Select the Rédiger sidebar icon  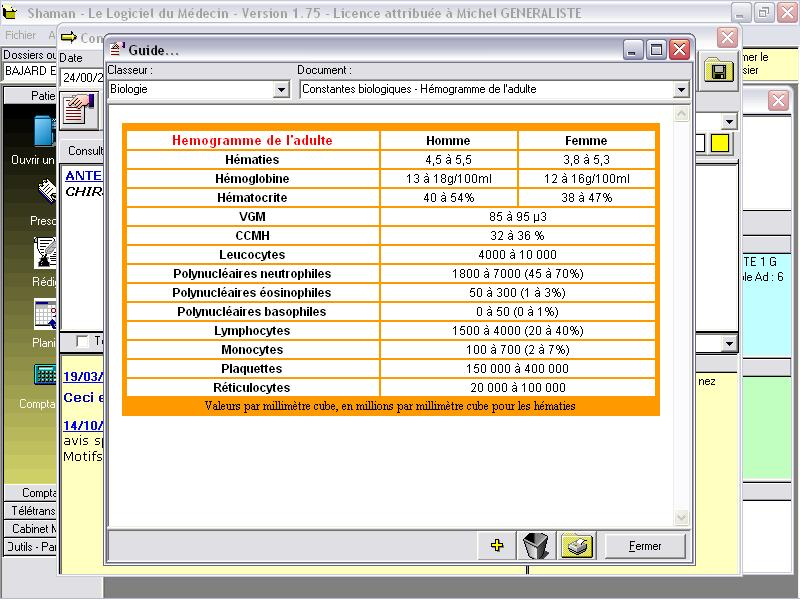45,253
